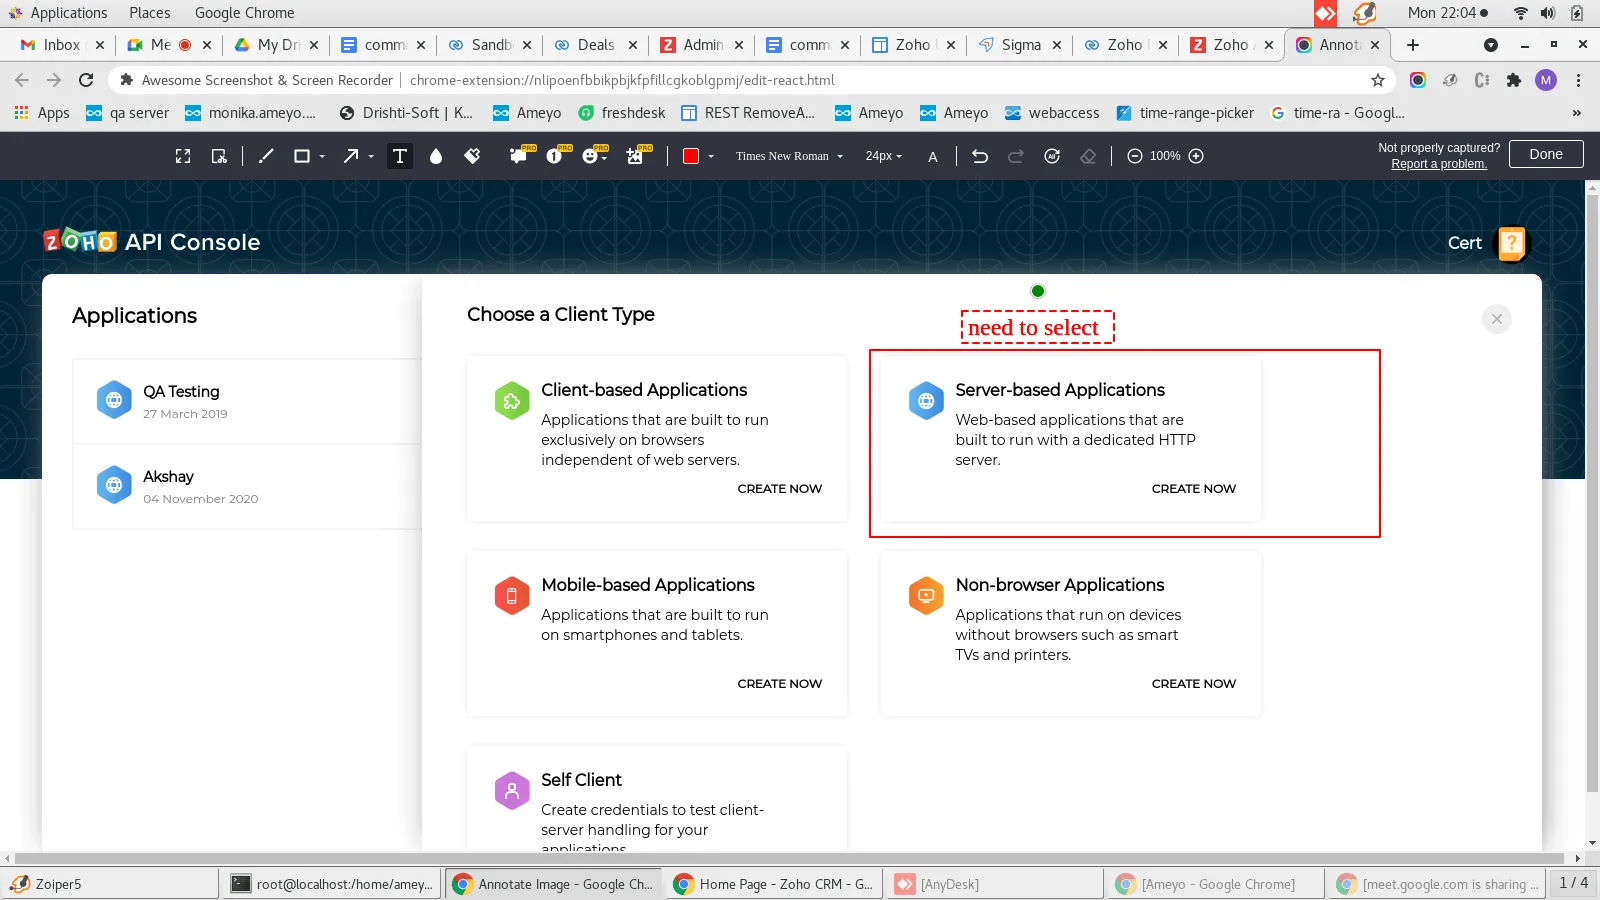Open Awesome Screenshot extension icon
This screenshot has height=900, width=1600.
tap(1418, 80)
